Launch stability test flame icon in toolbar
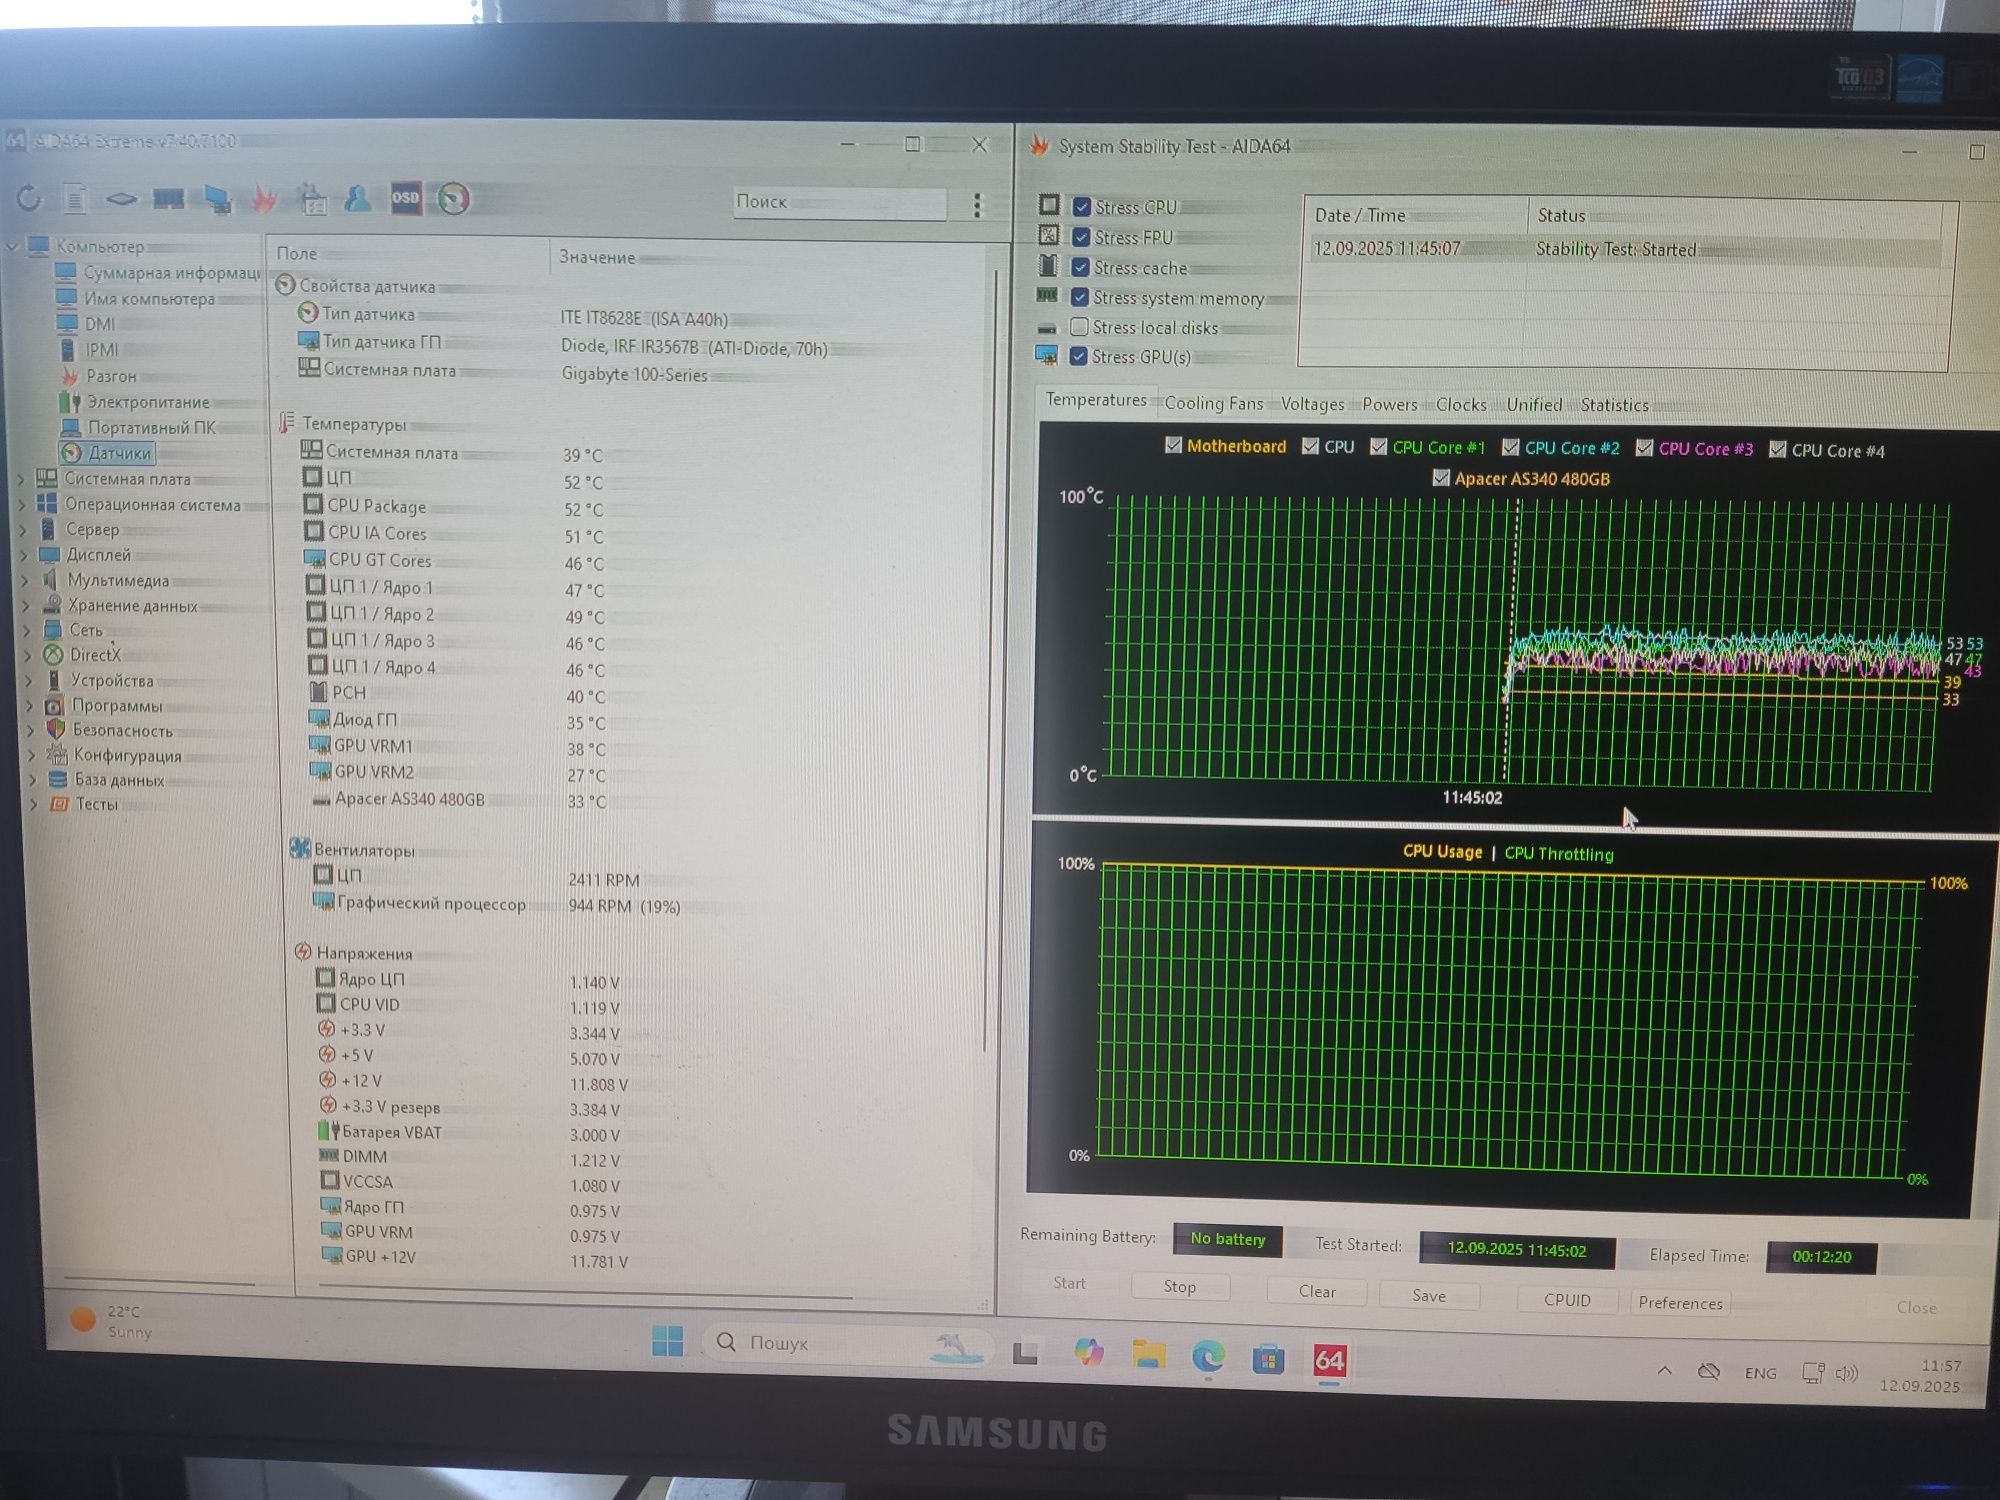Viewport: 2000px width, 1500px height. [263, 199]
